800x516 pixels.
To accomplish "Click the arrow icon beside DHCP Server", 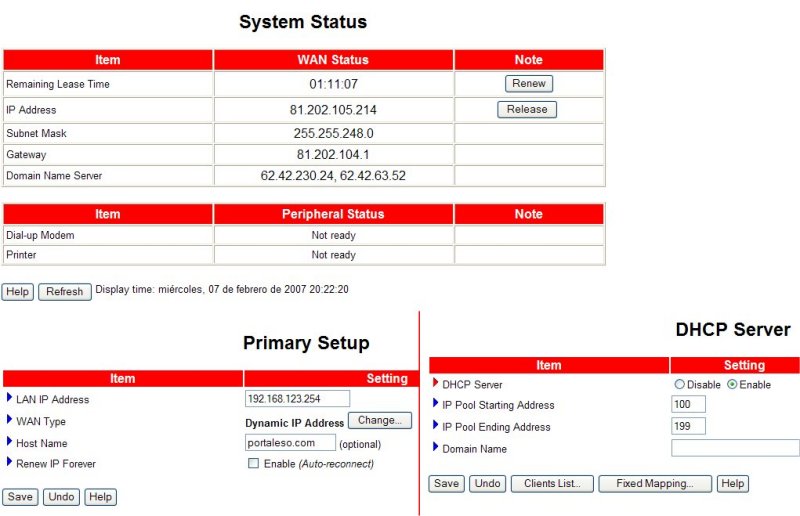I will pyautogui.click(x=435, y=383).
